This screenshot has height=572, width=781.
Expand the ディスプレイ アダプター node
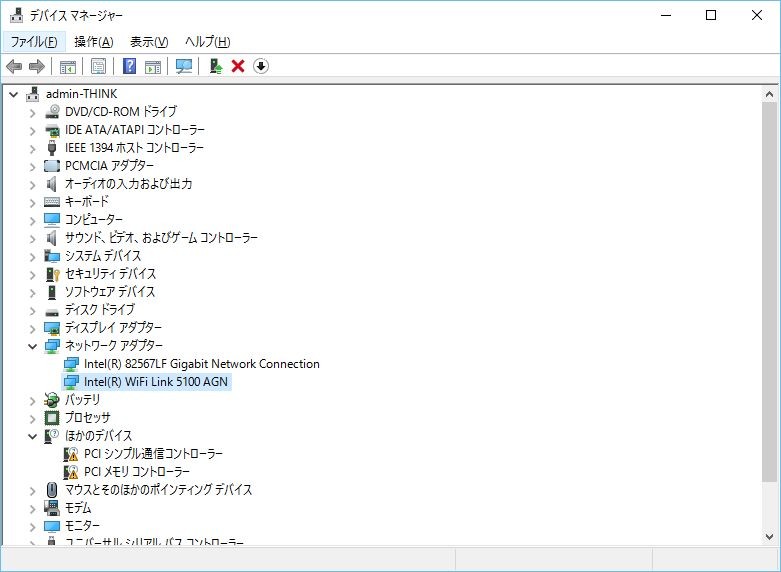(x=33, y=328)
